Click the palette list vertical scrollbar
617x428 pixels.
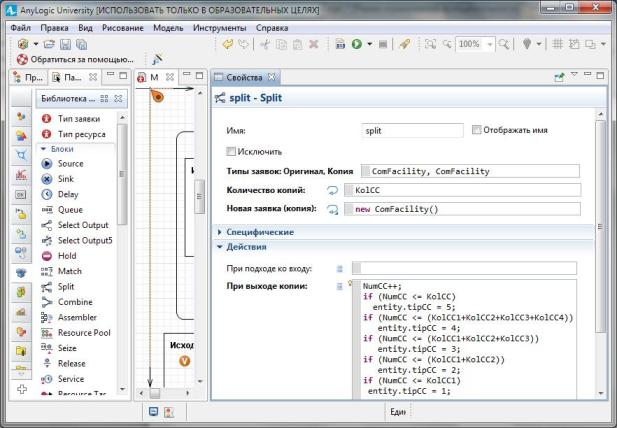(122, 174)
